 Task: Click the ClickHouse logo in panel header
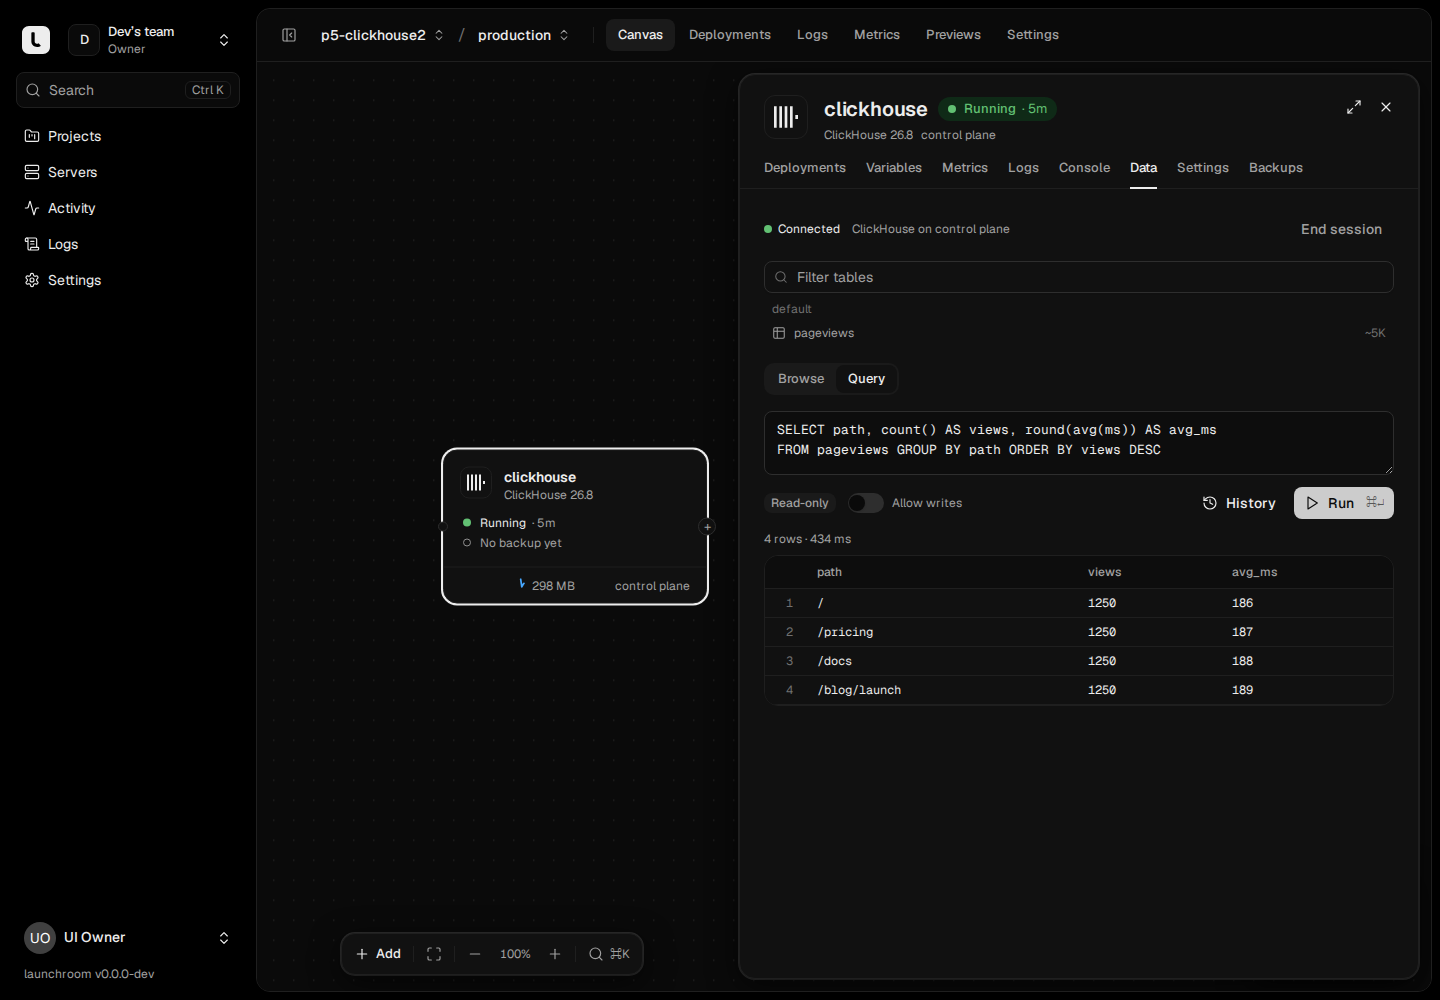pos(786,117)
